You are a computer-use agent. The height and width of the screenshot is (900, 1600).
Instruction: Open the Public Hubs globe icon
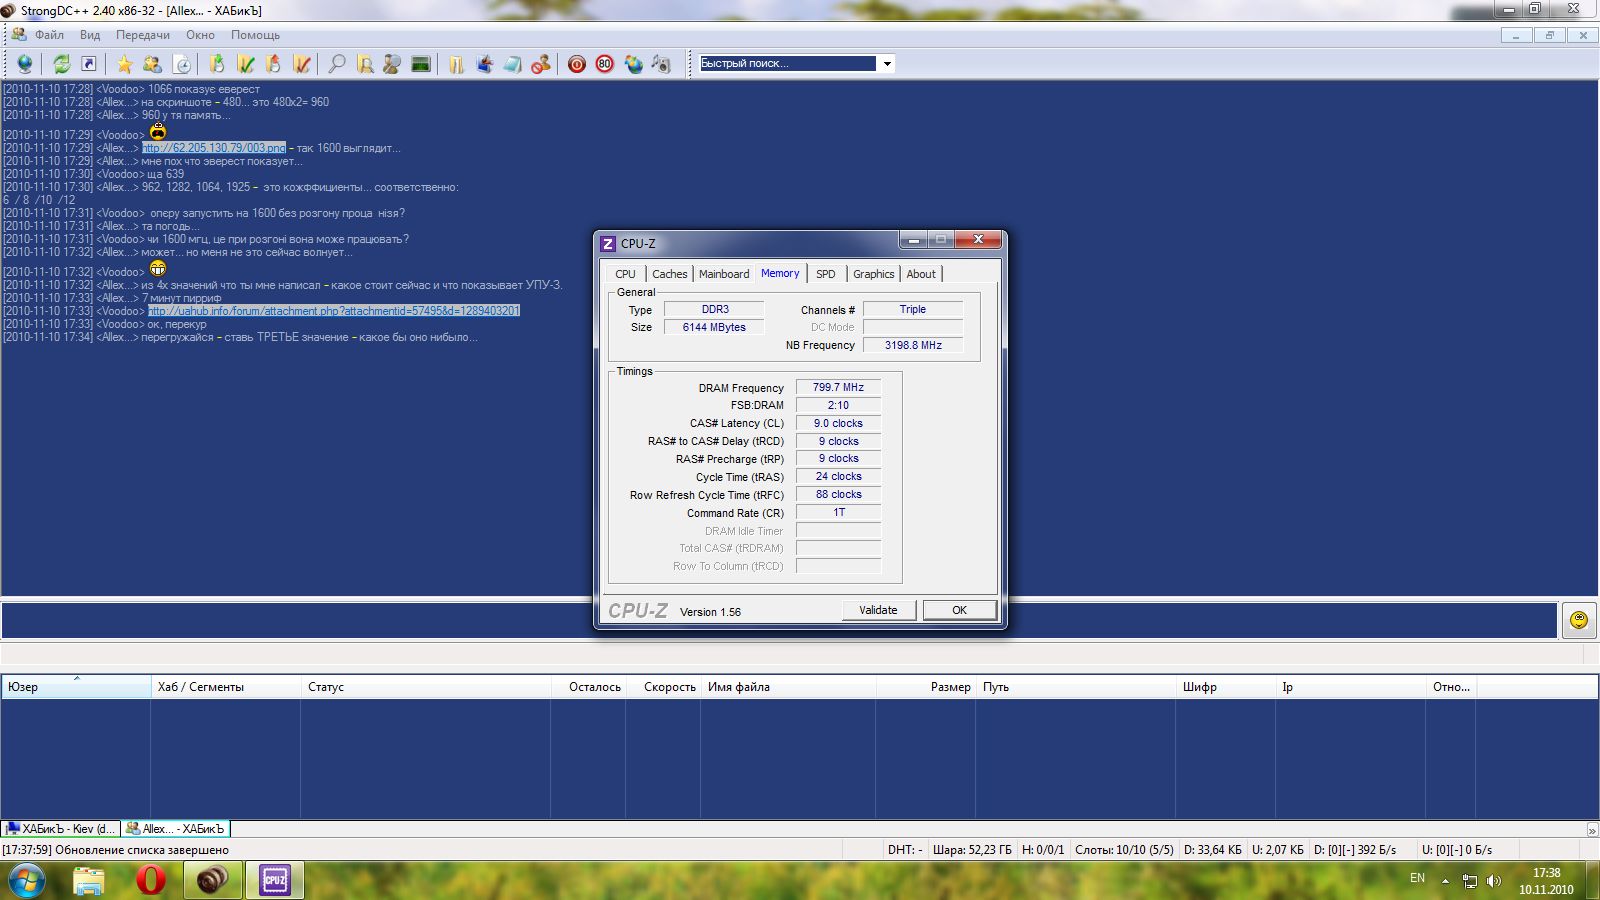25,64
